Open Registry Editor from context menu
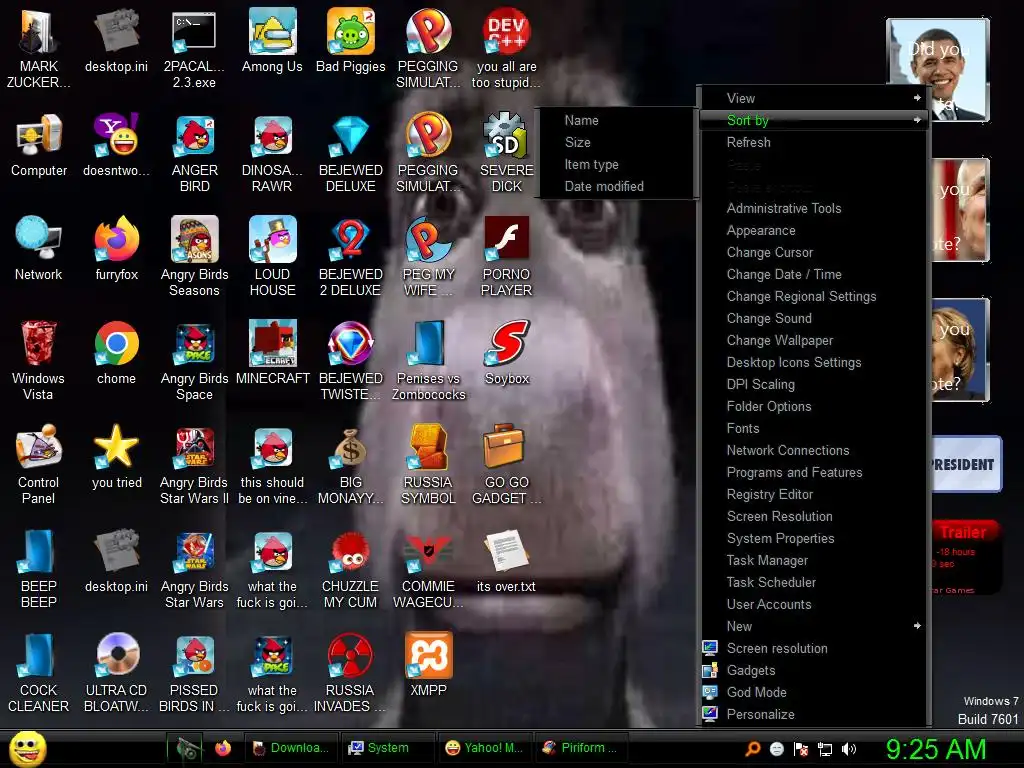This screenshot has height=768, width=1024. point(813,494)
